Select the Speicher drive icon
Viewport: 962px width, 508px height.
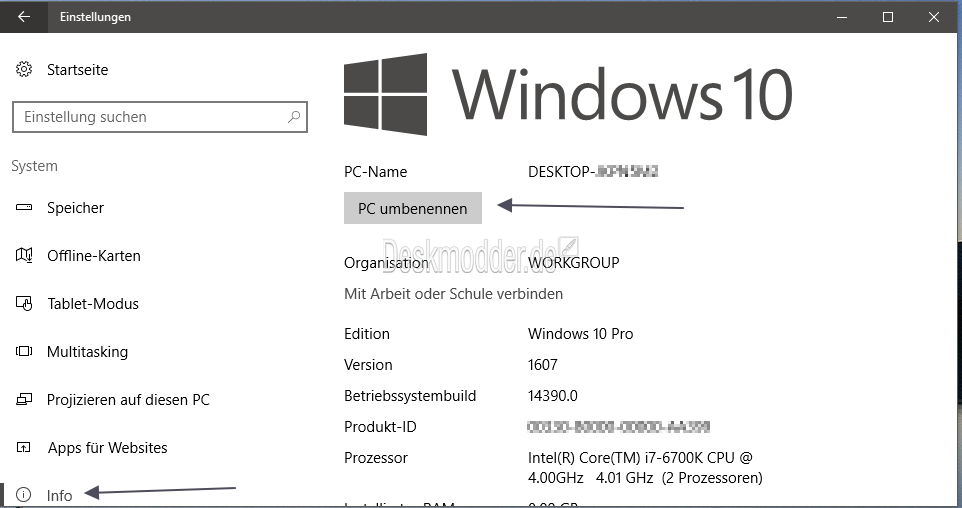click(x=24, y=207)
